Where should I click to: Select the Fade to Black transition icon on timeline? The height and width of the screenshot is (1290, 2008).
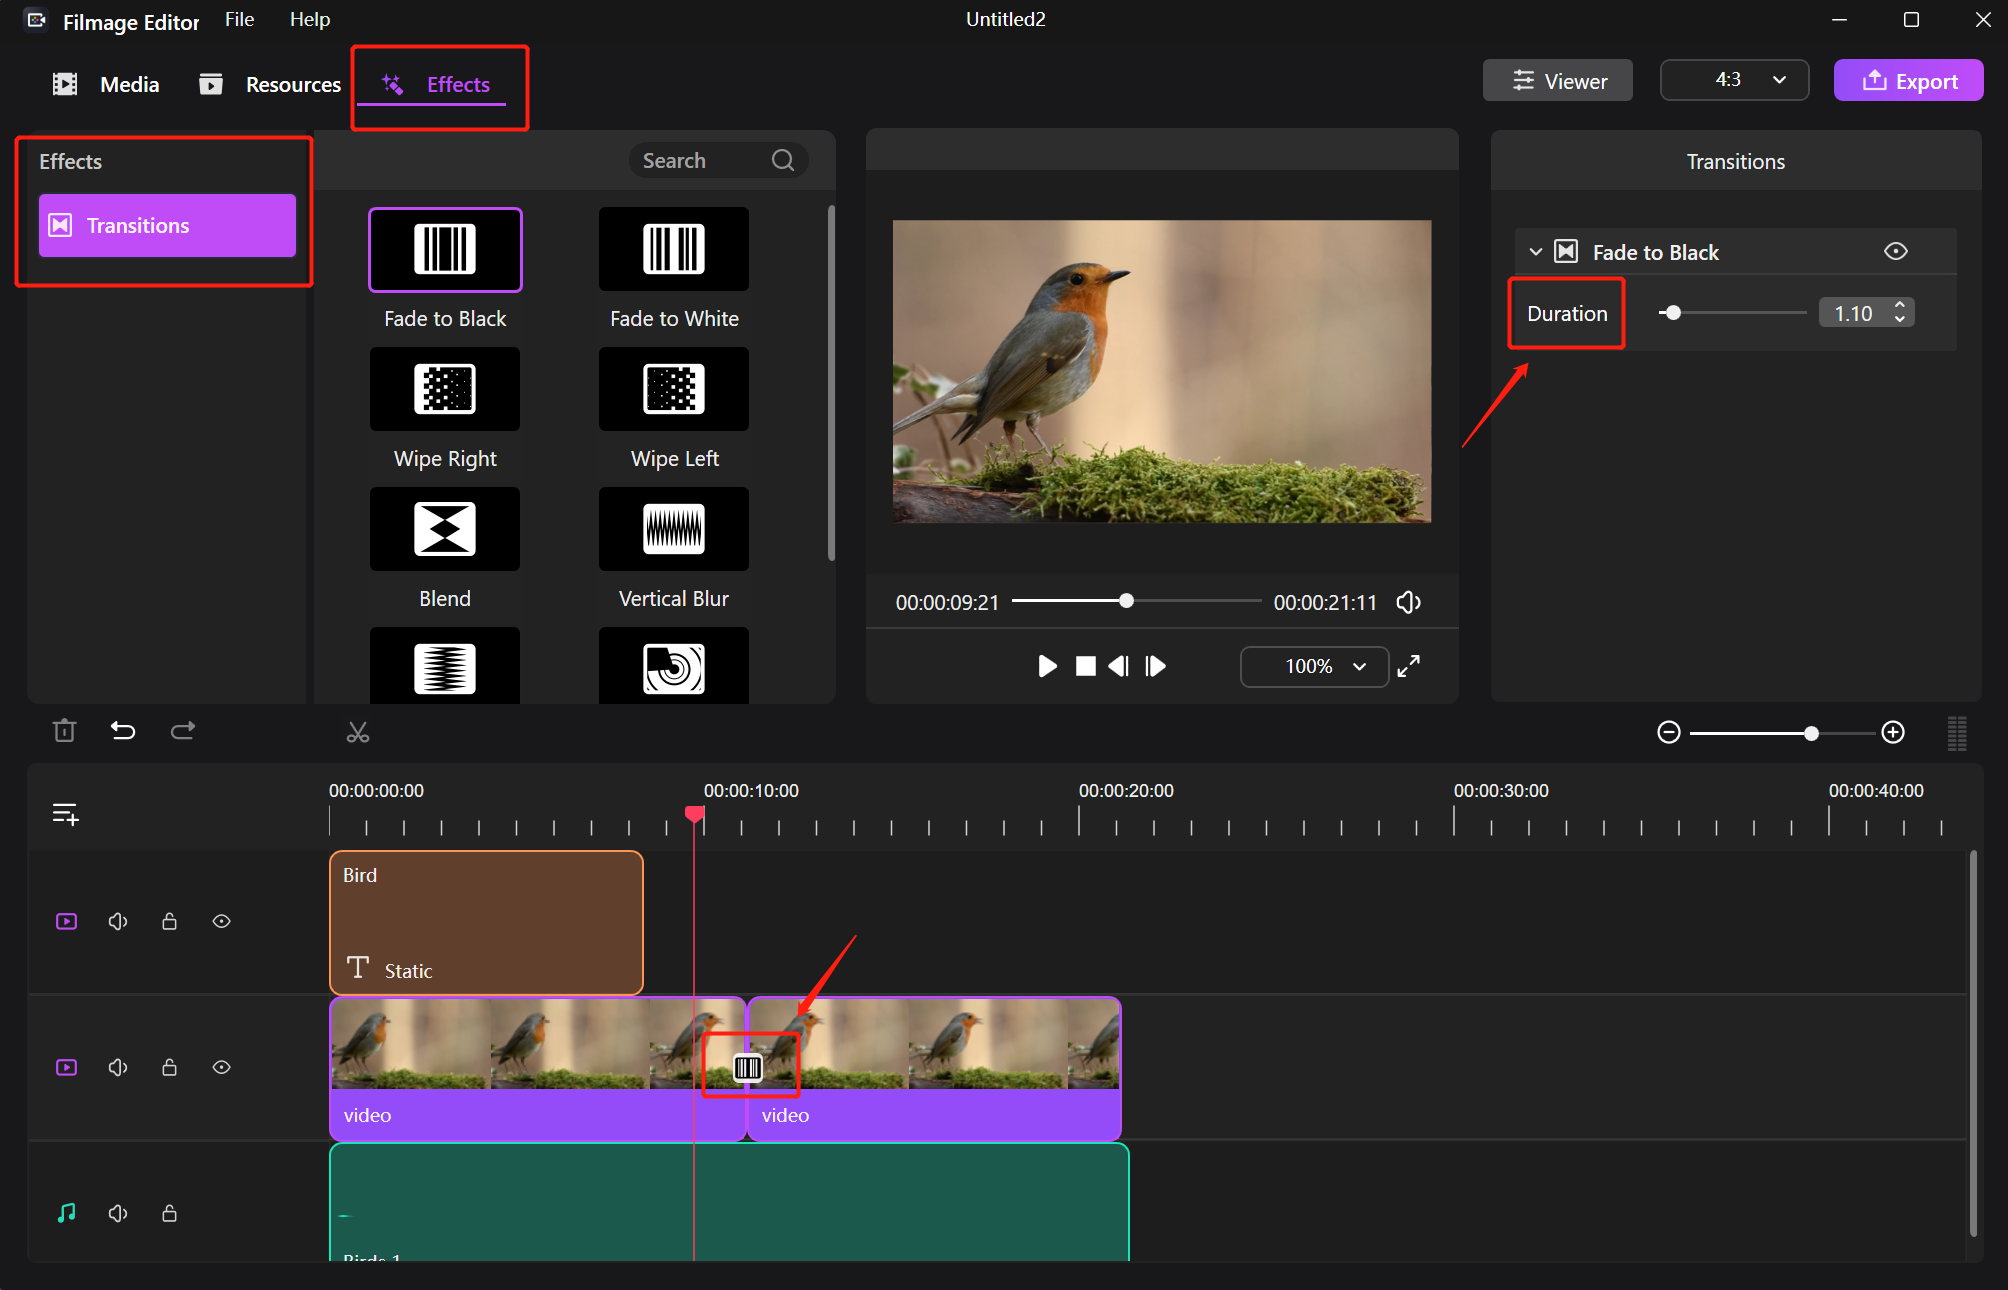[748, 1068]
